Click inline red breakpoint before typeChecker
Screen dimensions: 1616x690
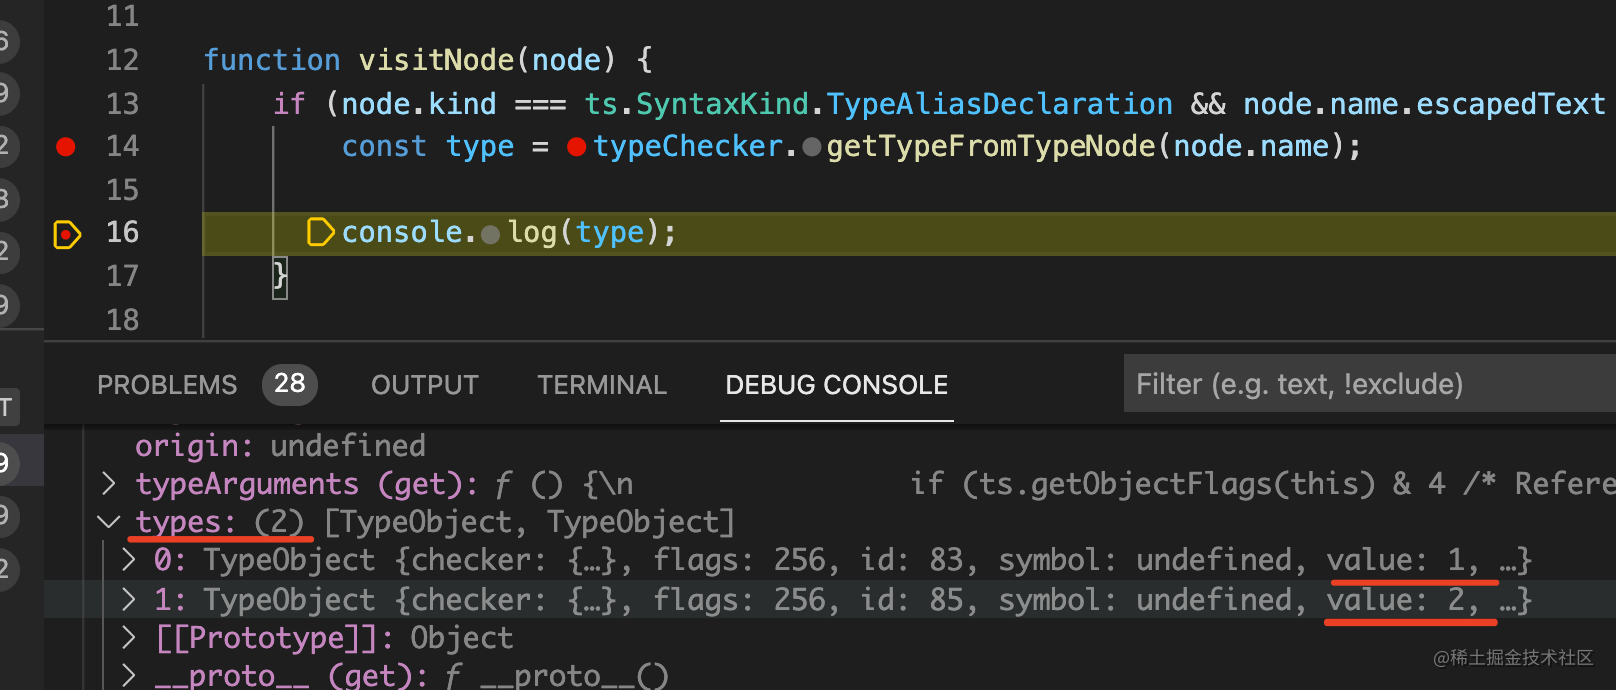click(576, 147)
